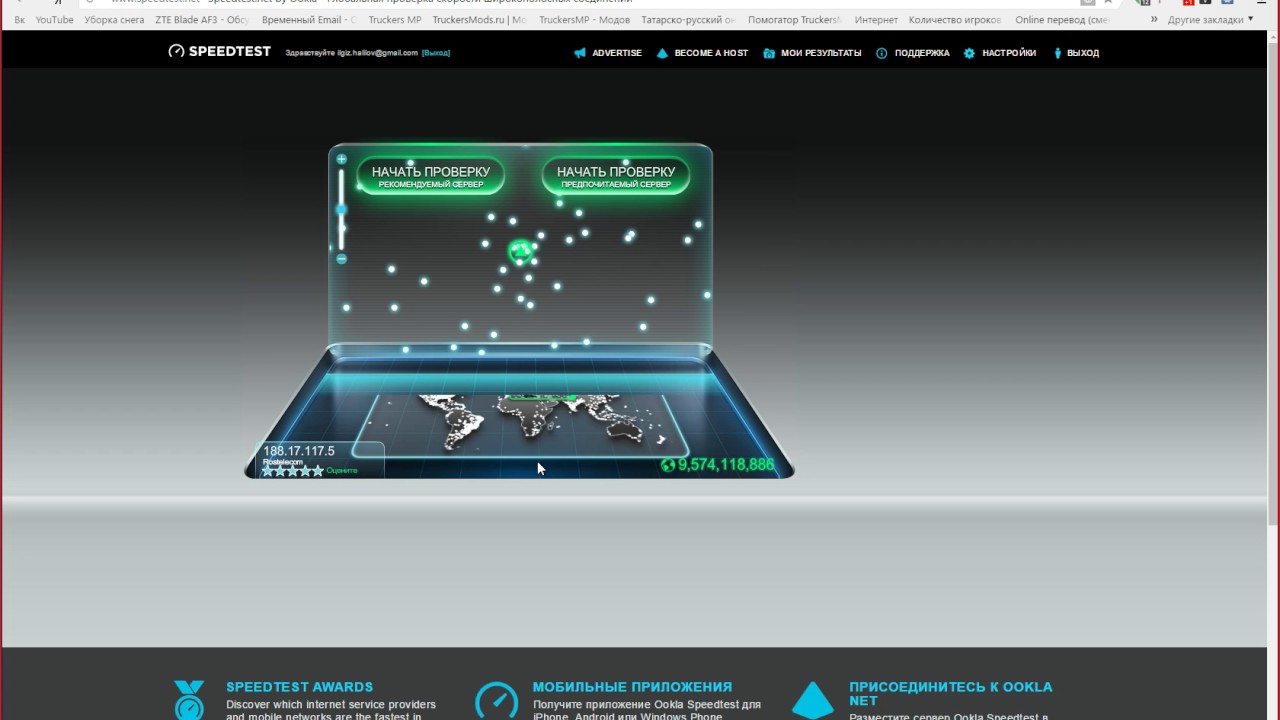Open НАСТРОЙКИ menu item

click(1009, 53)
